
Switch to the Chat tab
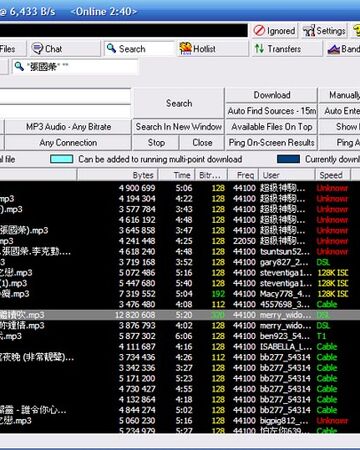pos(64,49)
